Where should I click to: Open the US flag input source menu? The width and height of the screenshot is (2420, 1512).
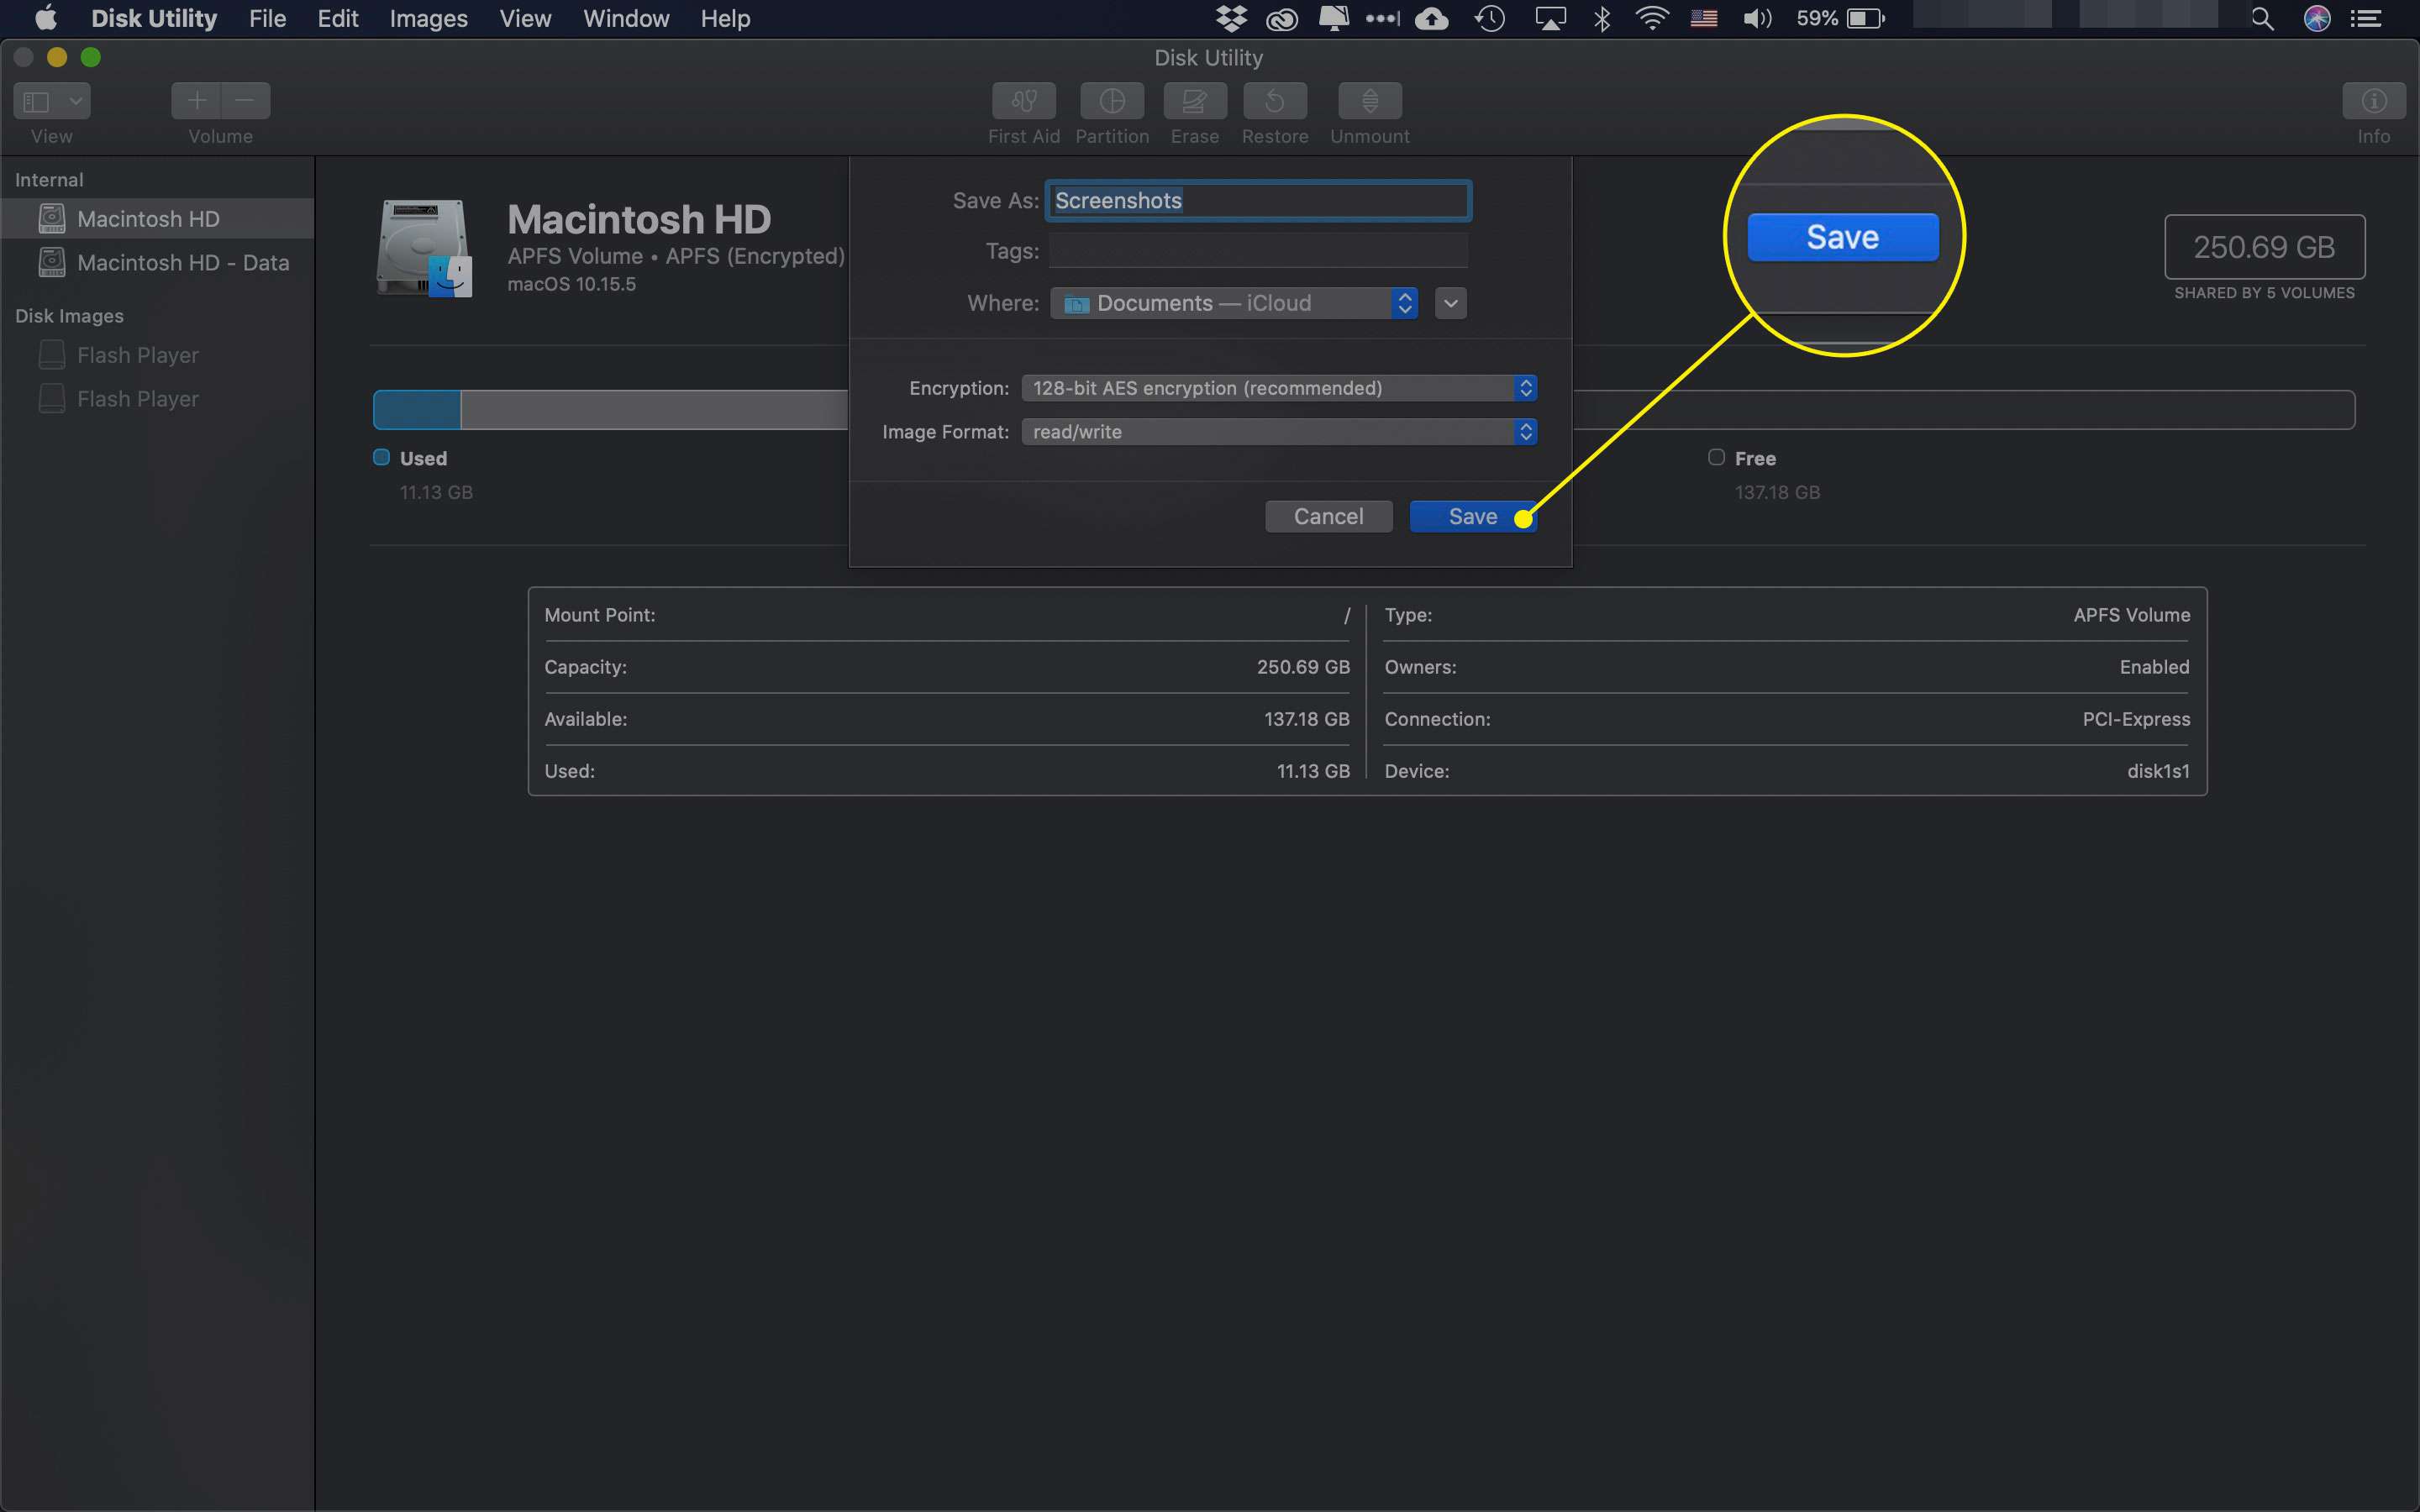(x=1704, y=18)
